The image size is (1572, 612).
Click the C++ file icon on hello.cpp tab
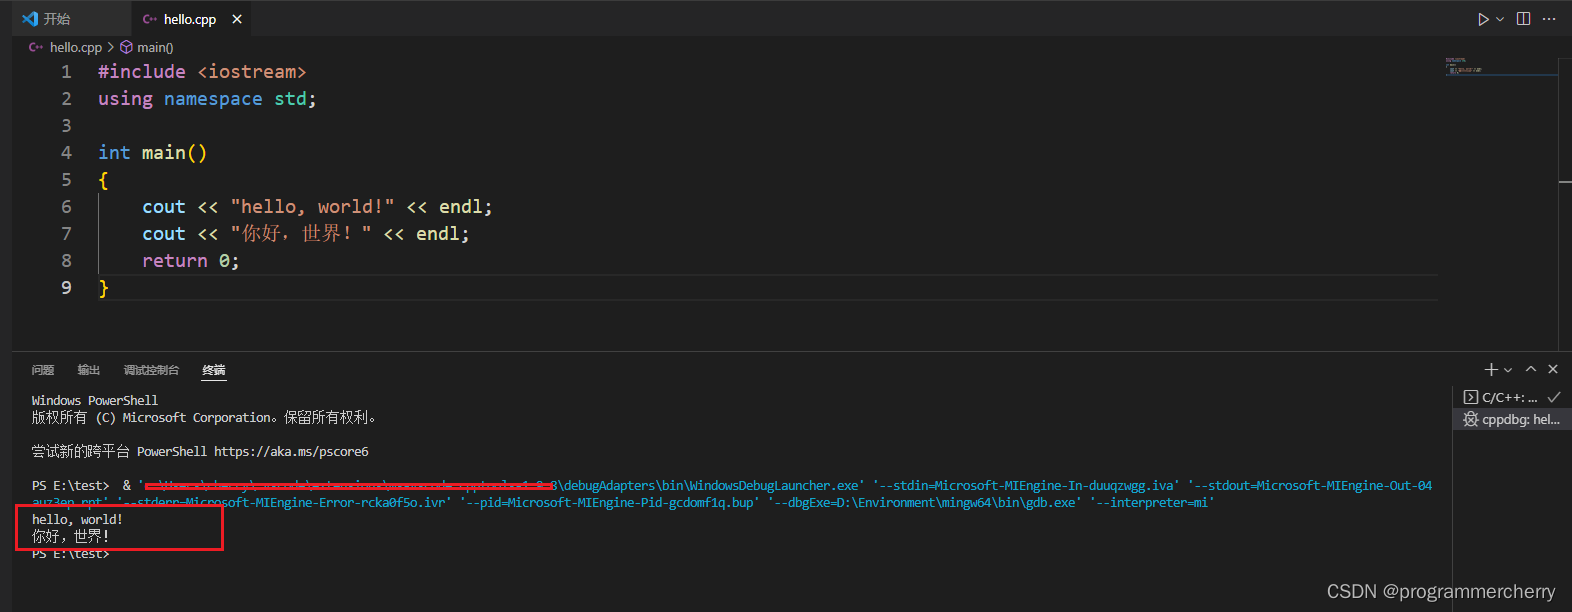(x=150, y=19)
